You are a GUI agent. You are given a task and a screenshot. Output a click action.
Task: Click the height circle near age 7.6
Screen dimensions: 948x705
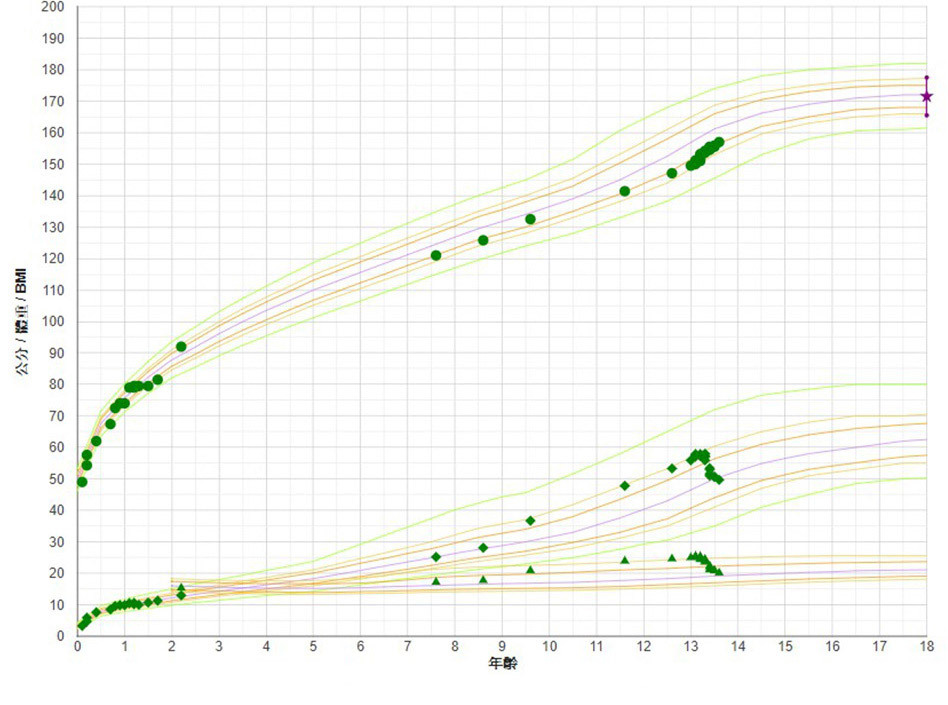click(x=436, y=255)
